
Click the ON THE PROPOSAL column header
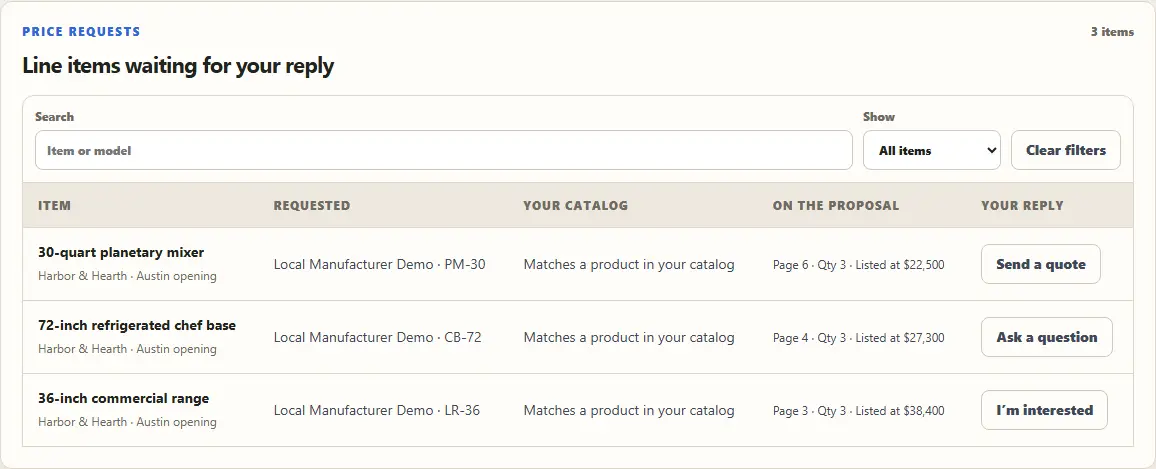pyautogui.click(x=836, y=205)
